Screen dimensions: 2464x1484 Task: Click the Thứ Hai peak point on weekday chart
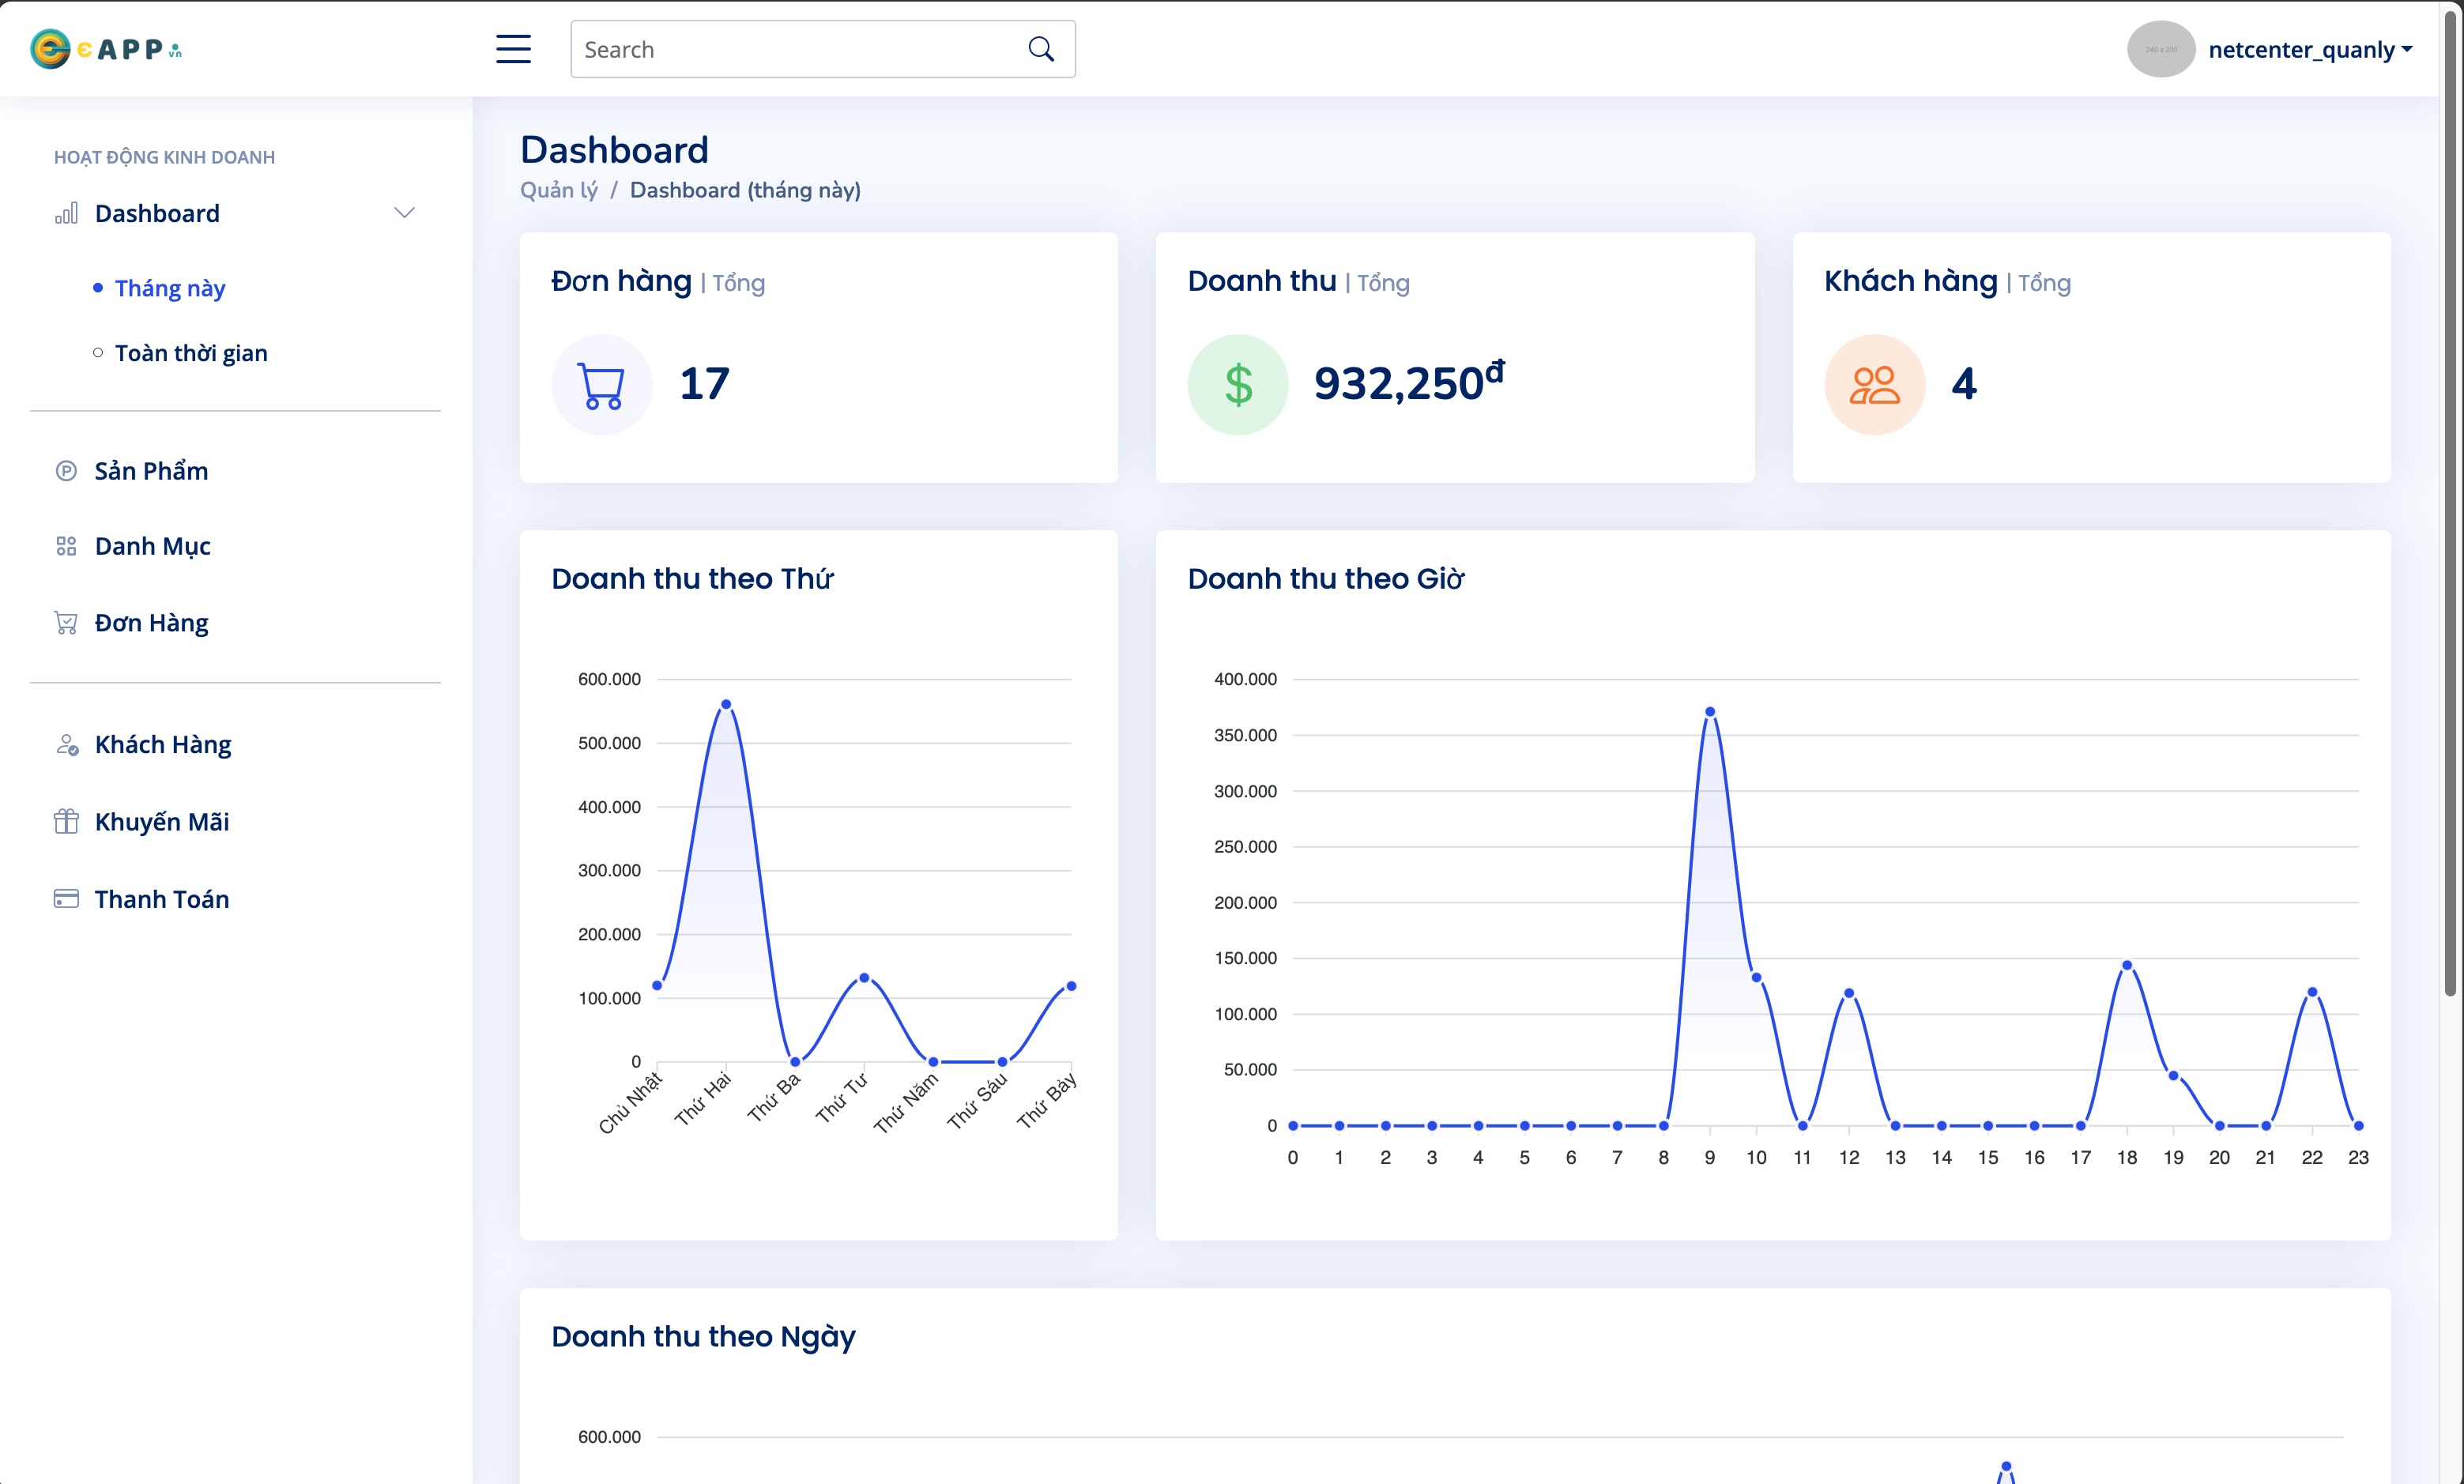click(x=726, y=705)
